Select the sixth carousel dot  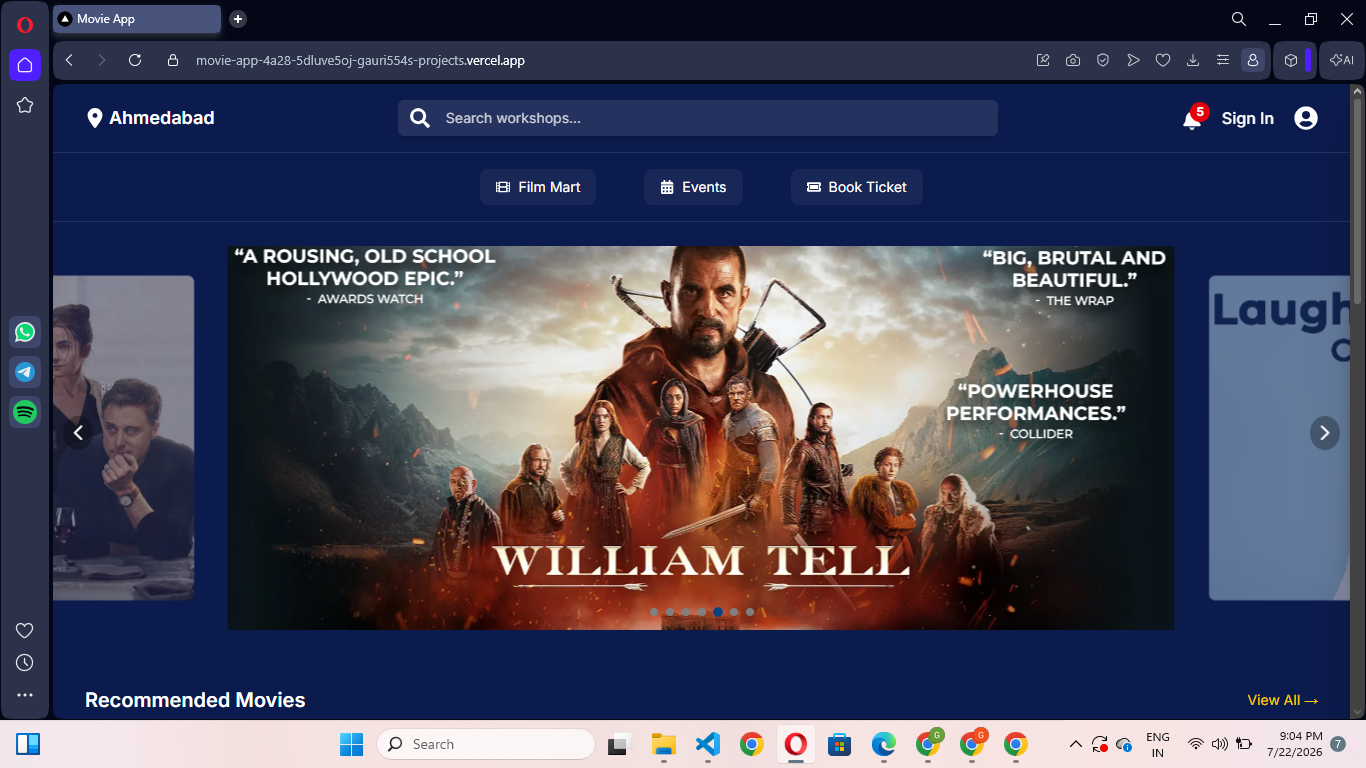click(x=734, y=612)
